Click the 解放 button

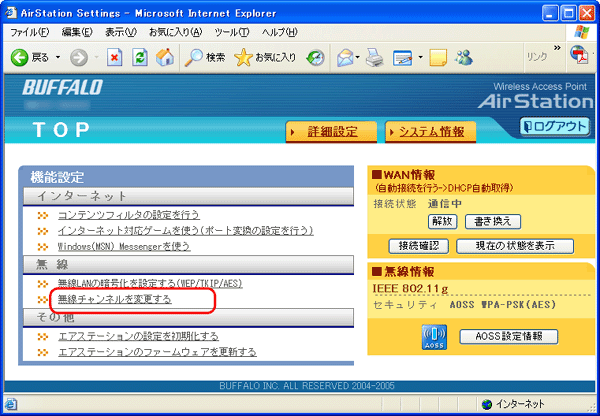tap(442, 222)
